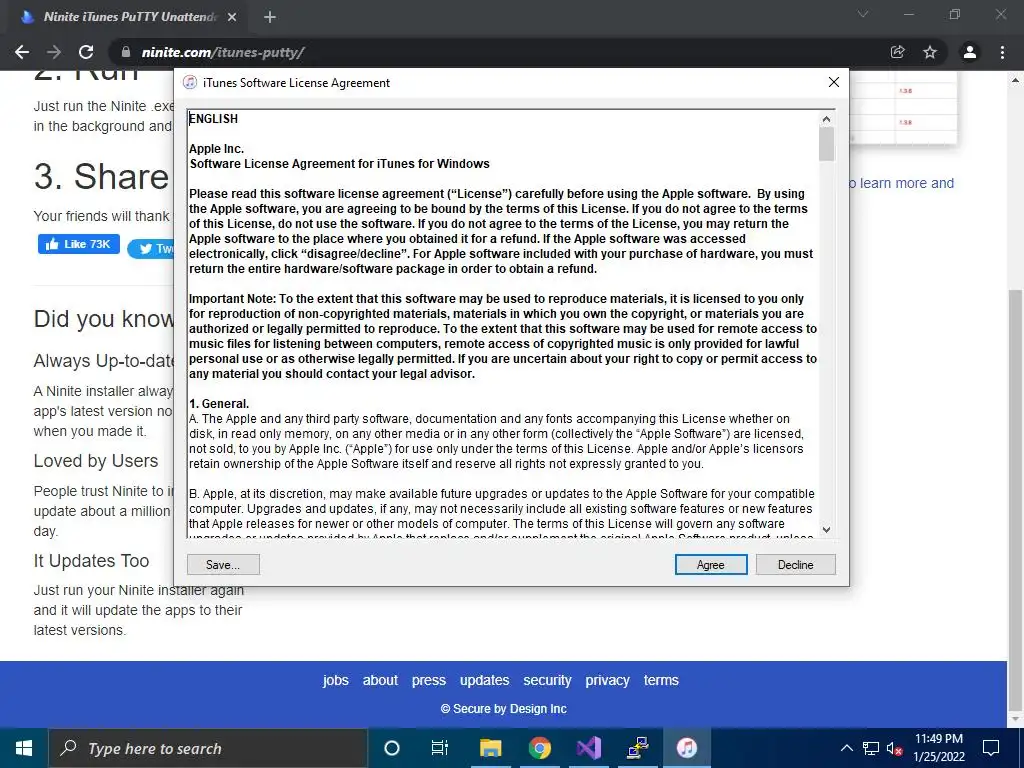Click the Chrome forward arrow
Image resolution: width=1024 pixels, height=768 pixels.
point(54,52)
